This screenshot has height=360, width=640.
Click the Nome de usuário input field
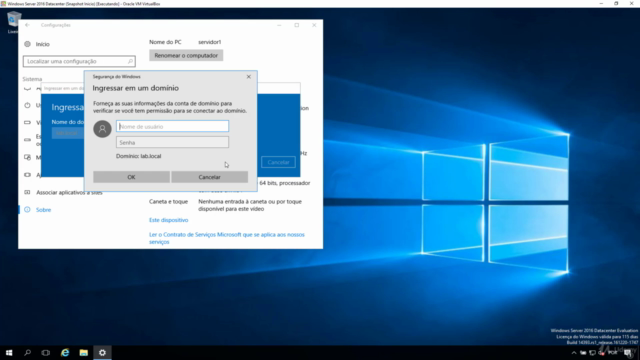click(172, 127)
